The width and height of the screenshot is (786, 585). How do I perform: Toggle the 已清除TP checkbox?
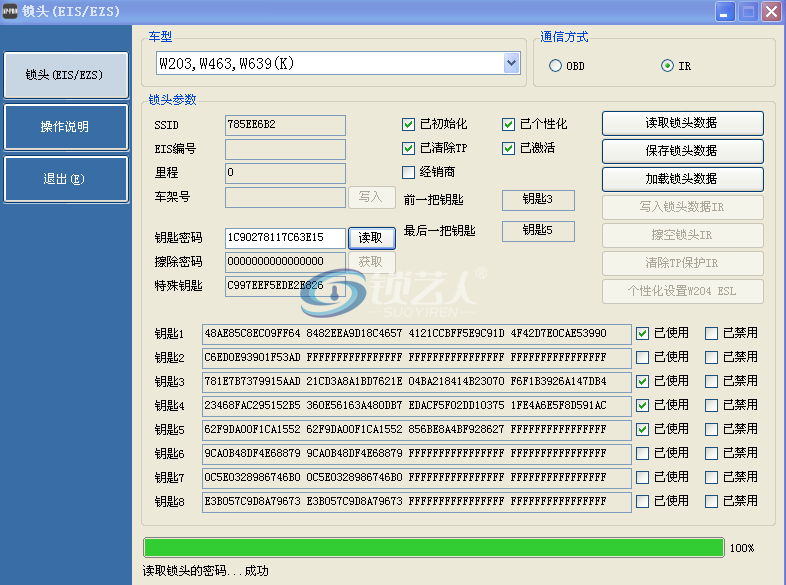tap(408, 148)
